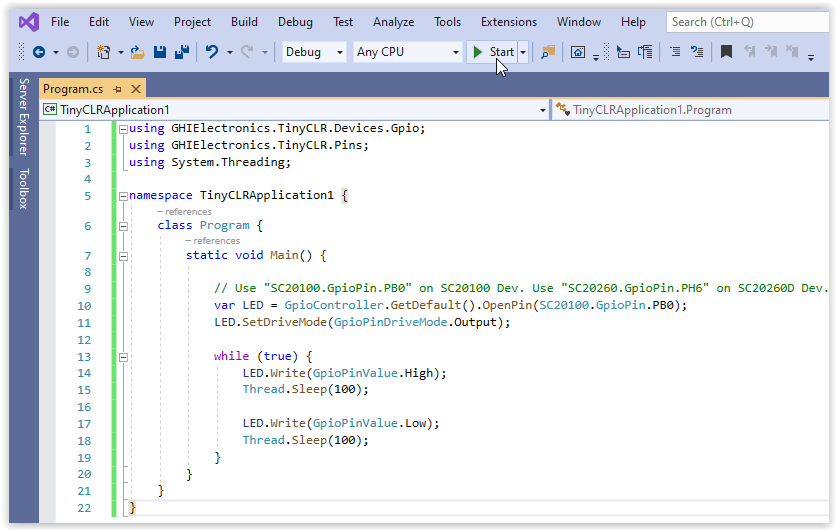This screenshot has width=837, height=531.
Task: Uncomment the selected lines icon
Action: 697,52
